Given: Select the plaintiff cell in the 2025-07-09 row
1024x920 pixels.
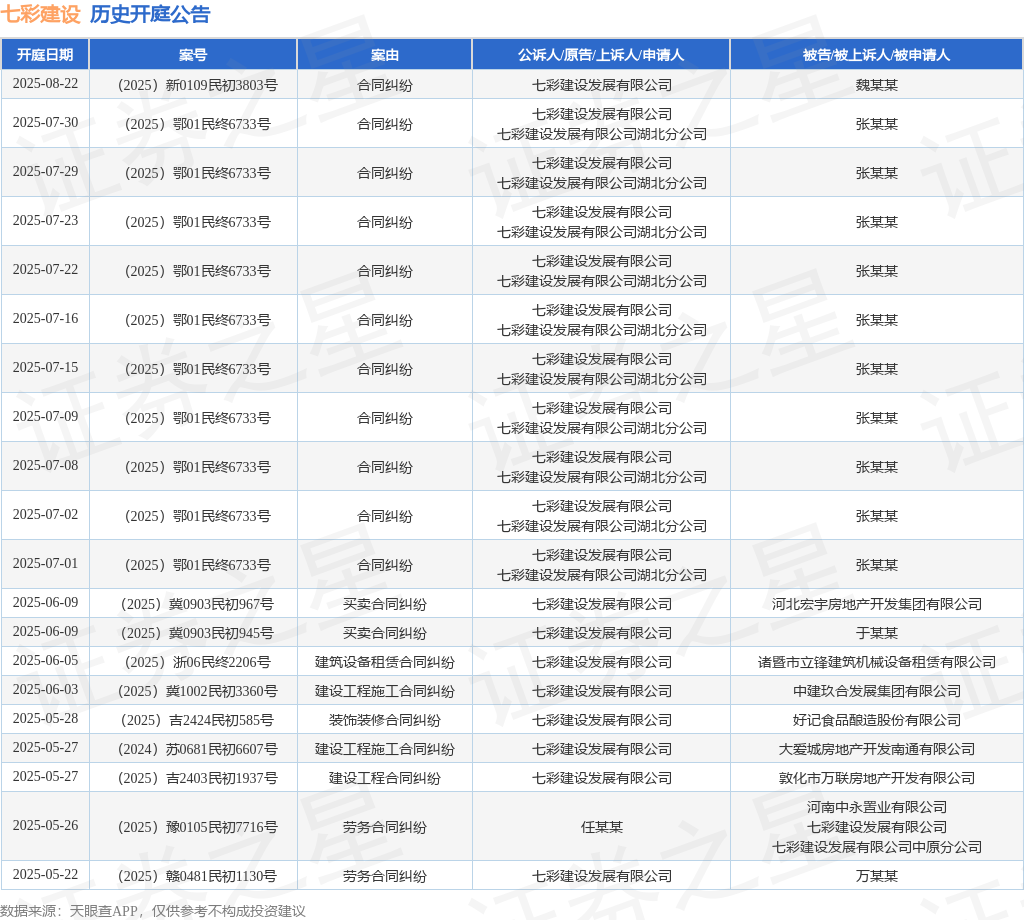Looking at the screenshot, I should pos(601,418).
